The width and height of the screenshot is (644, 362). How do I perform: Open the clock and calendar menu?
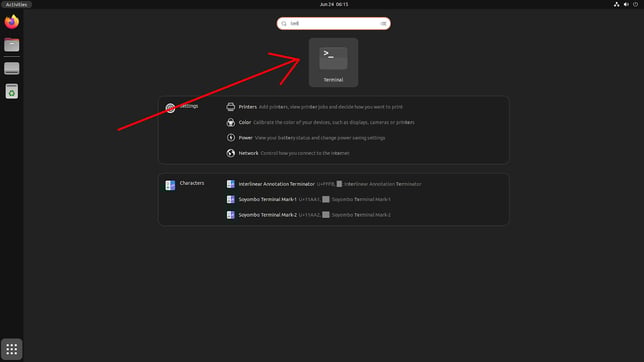334,4
